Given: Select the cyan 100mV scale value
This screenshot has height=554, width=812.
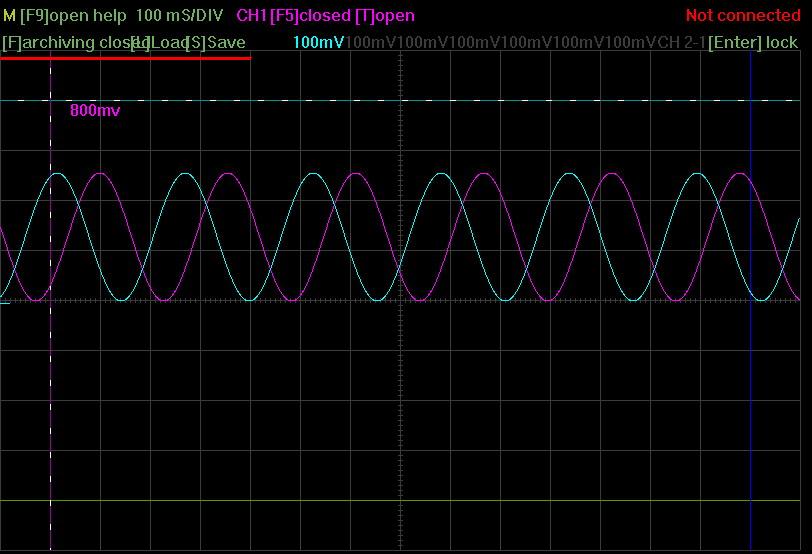Looking at the screenshot, I should (x=318, y=42).
